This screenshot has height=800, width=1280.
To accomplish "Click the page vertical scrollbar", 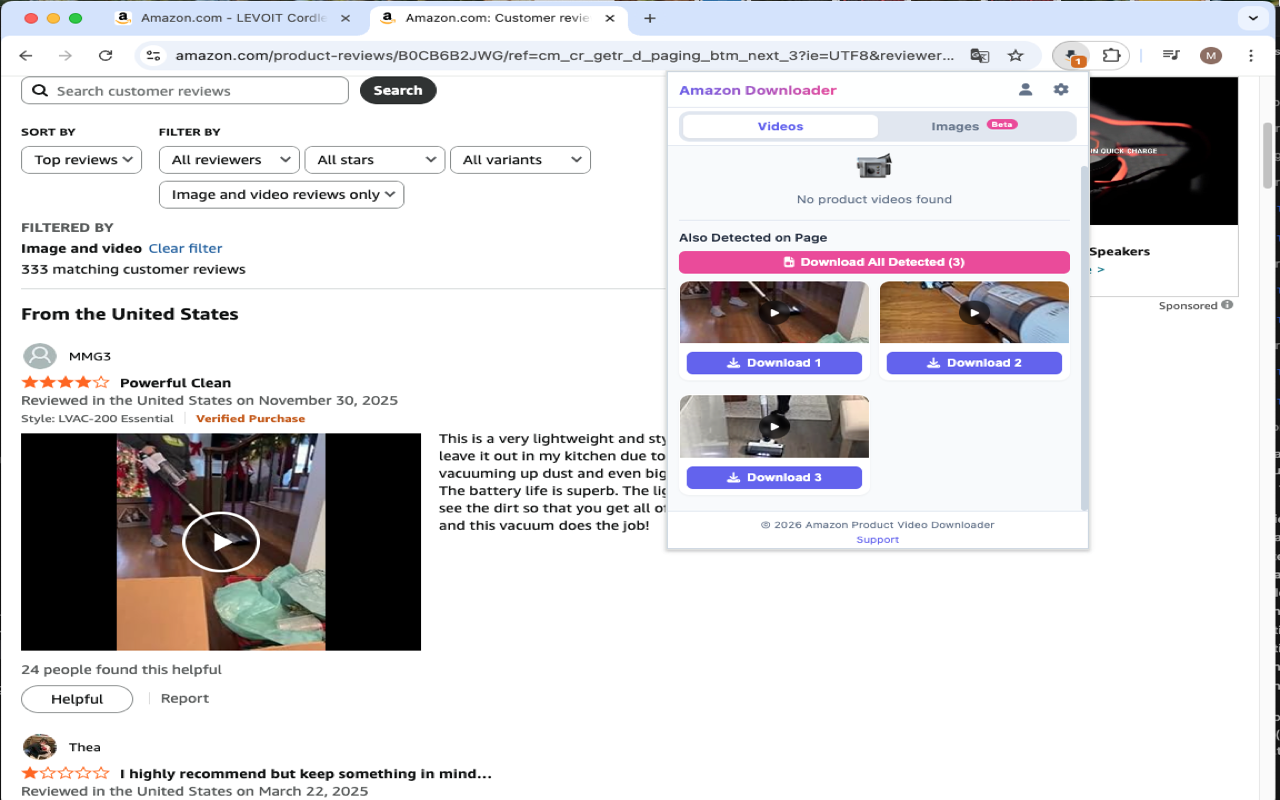I will pos(1268,155).
